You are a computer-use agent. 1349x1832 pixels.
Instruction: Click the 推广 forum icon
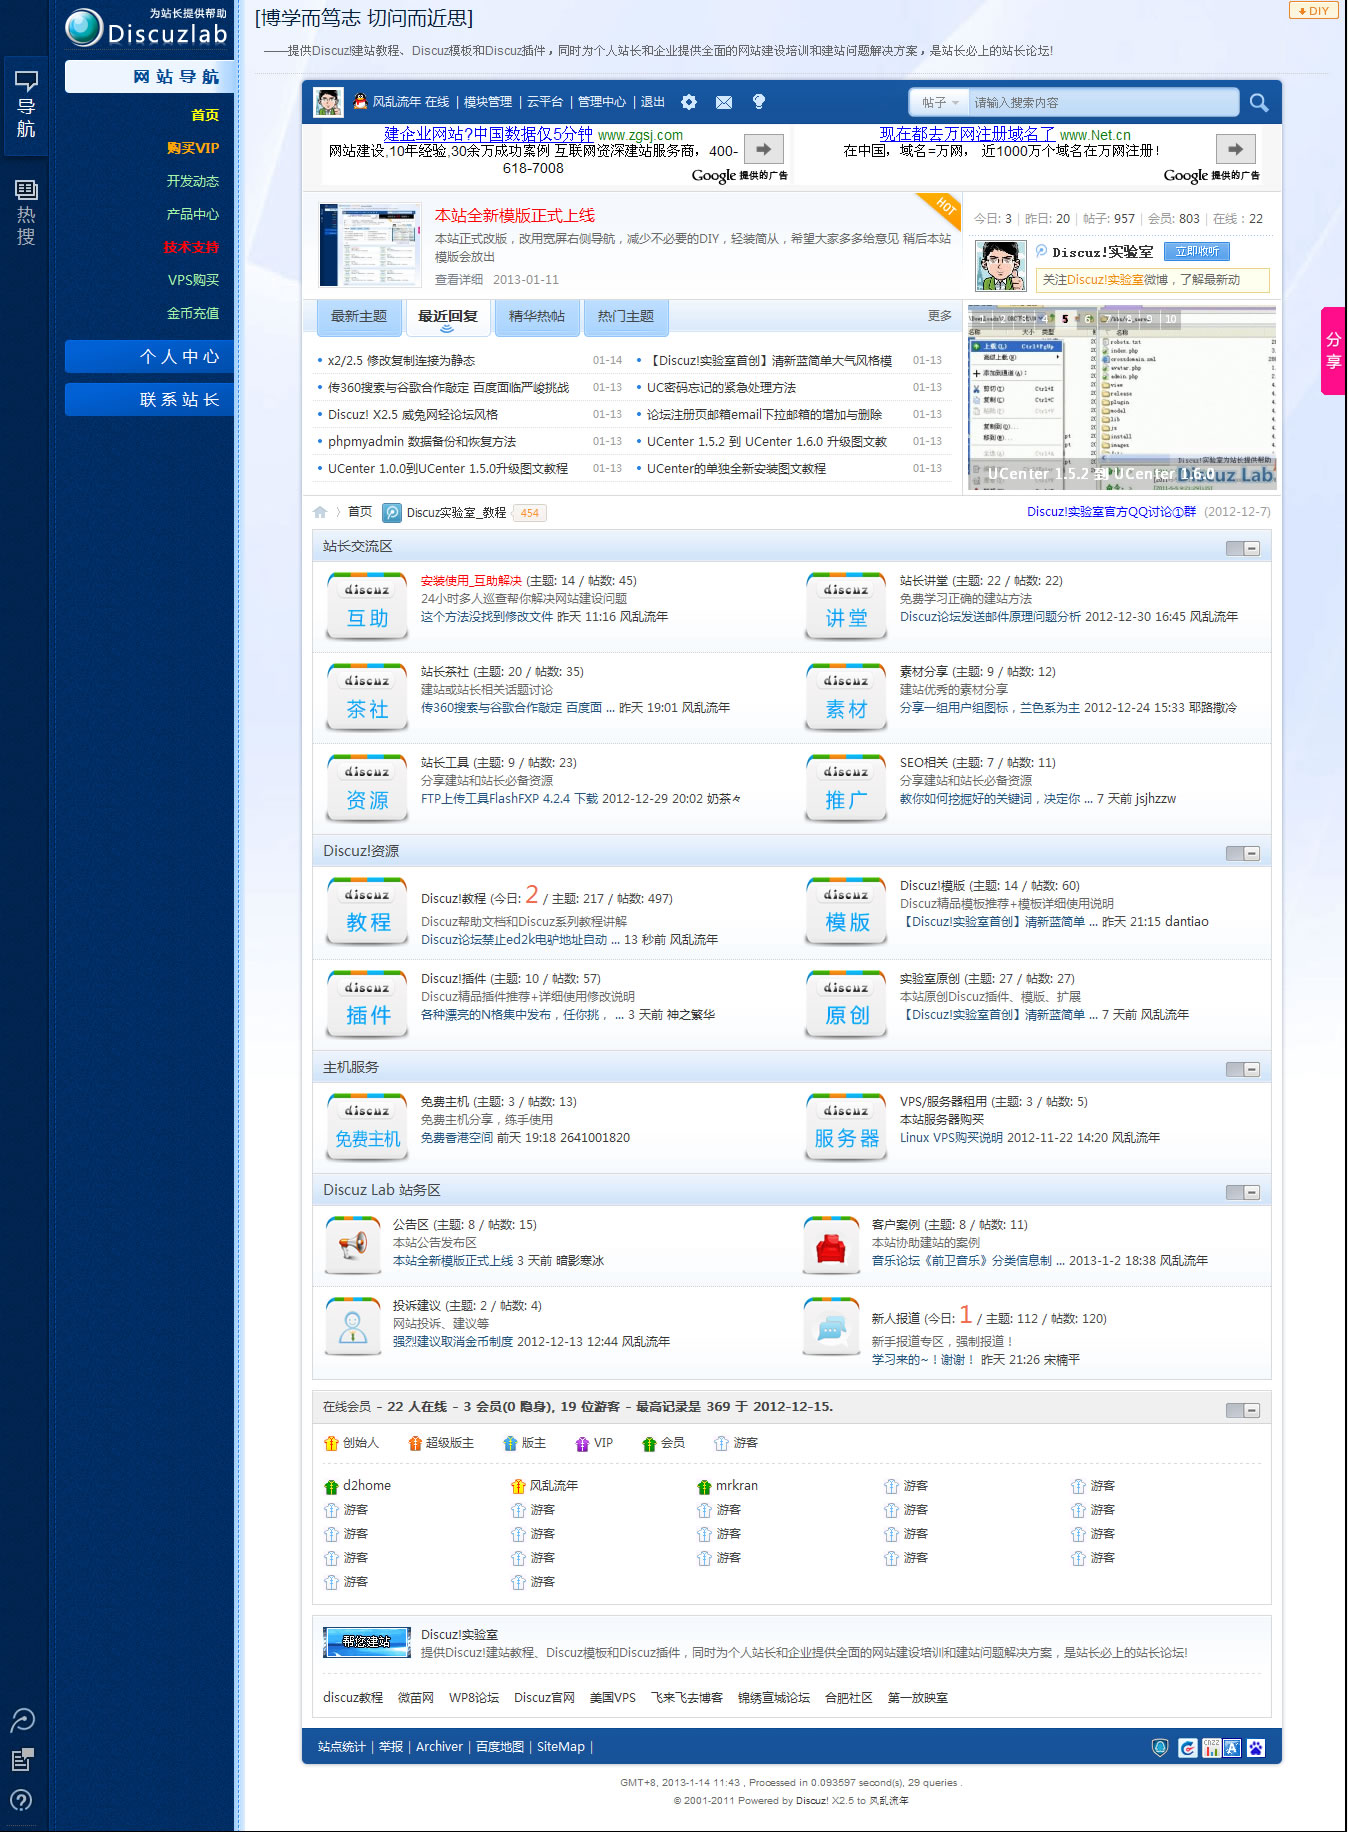(x=846, y=789)
